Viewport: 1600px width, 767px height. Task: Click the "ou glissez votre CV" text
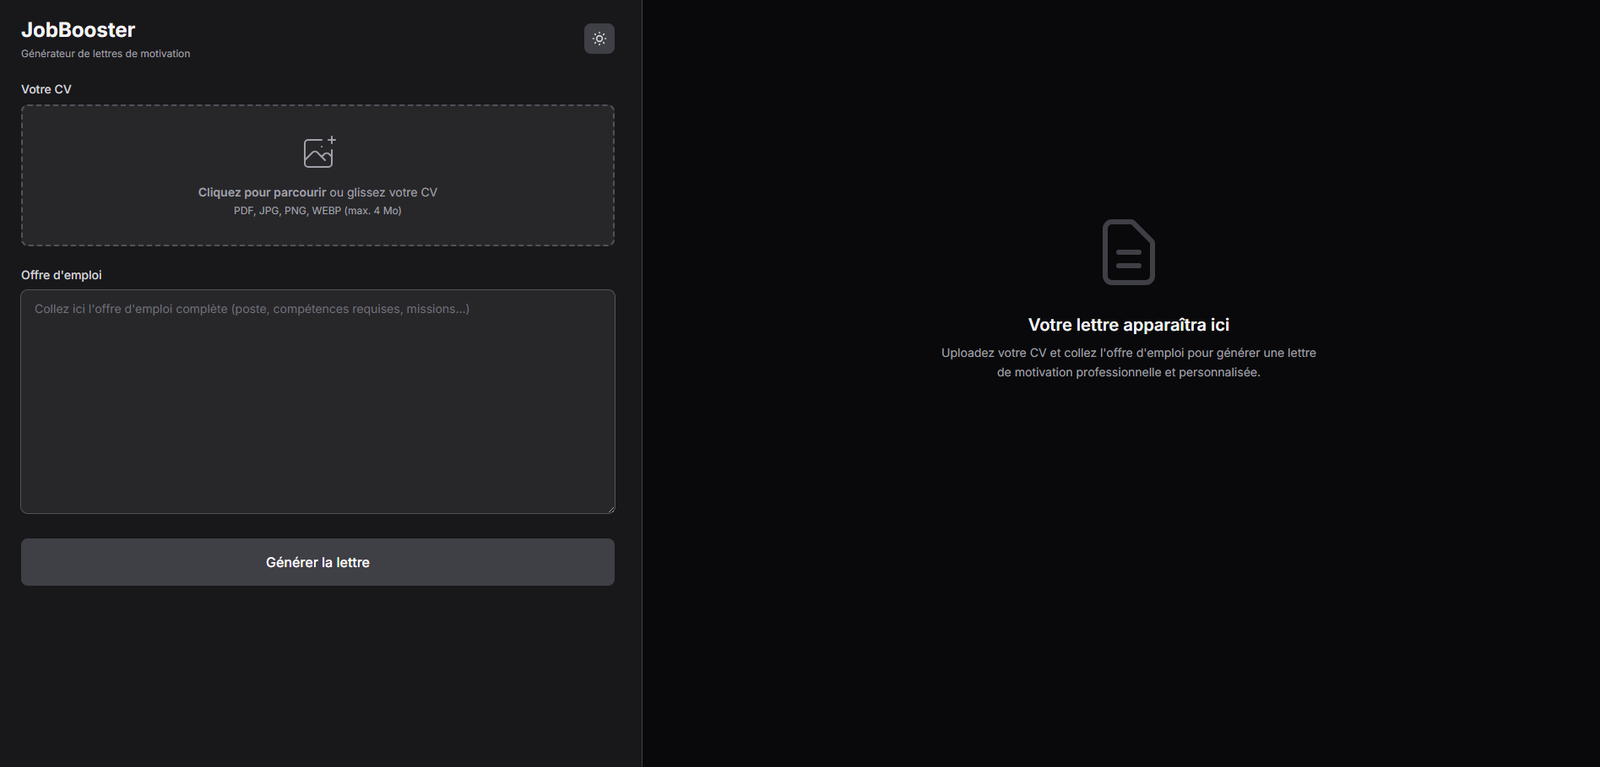[384, 192]
